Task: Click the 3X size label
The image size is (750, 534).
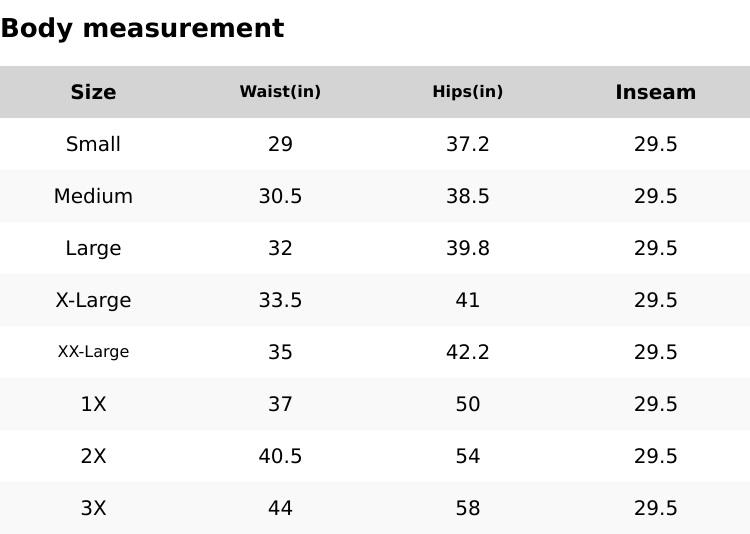Action: (x=93, y=508)
